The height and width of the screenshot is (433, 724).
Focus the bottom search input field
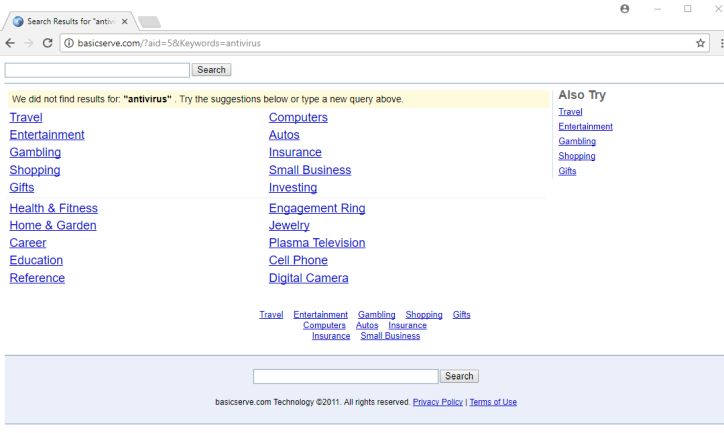point(345,376)
